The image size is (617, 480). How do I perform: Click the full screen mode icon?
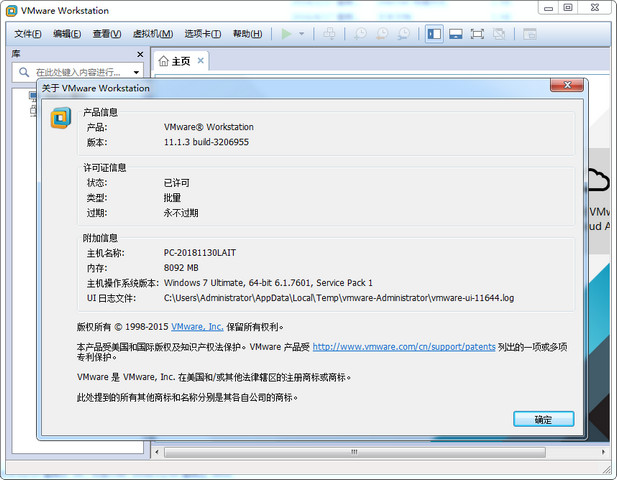[477, 34]
